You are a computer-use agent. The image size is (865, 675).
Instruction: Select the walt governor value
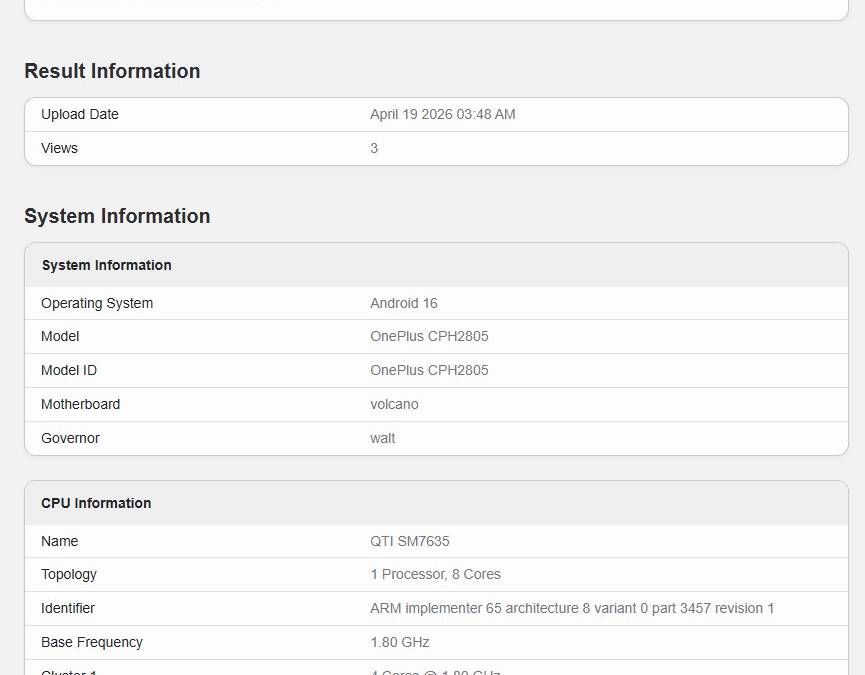pyautogui.click(x=382, y=438)
